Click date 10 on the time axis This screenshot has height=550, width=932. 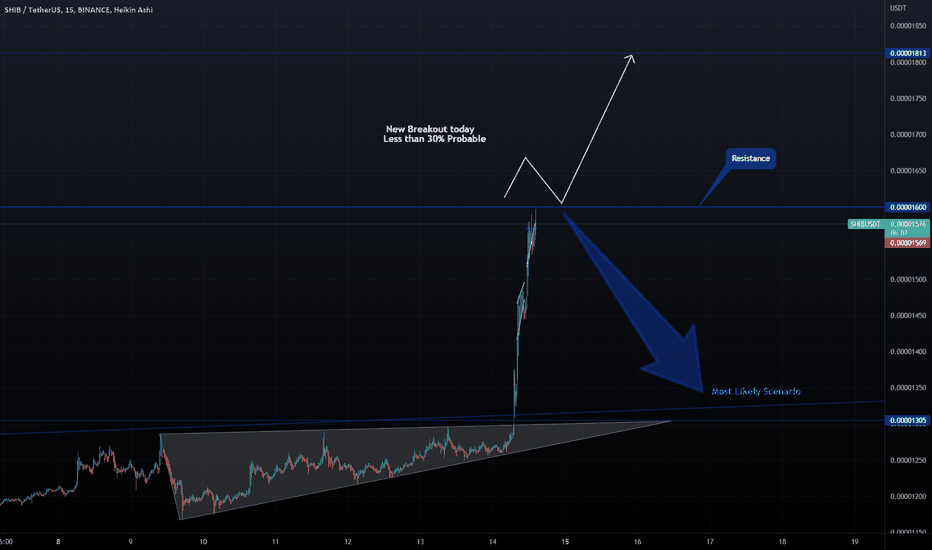click(203, 542)
